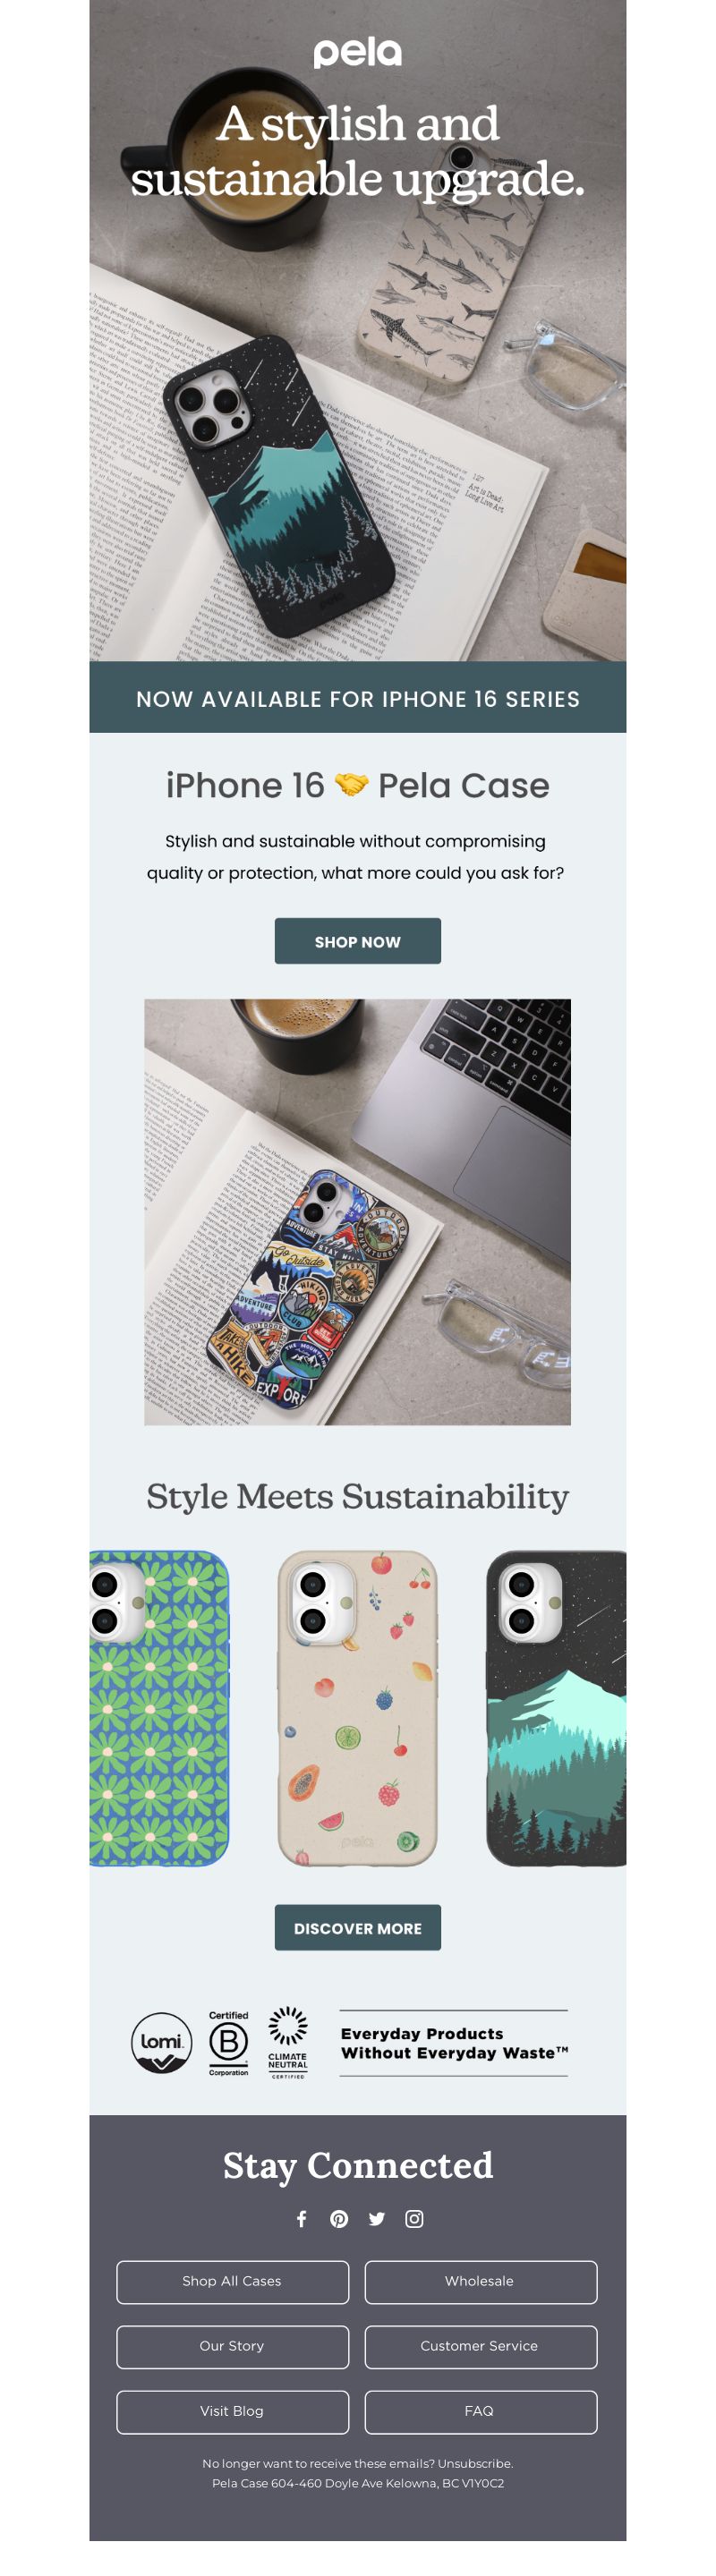This screenshot has height=2576, width=716.
Task: Visit Blog button in footer
Action: point(232,2411)
